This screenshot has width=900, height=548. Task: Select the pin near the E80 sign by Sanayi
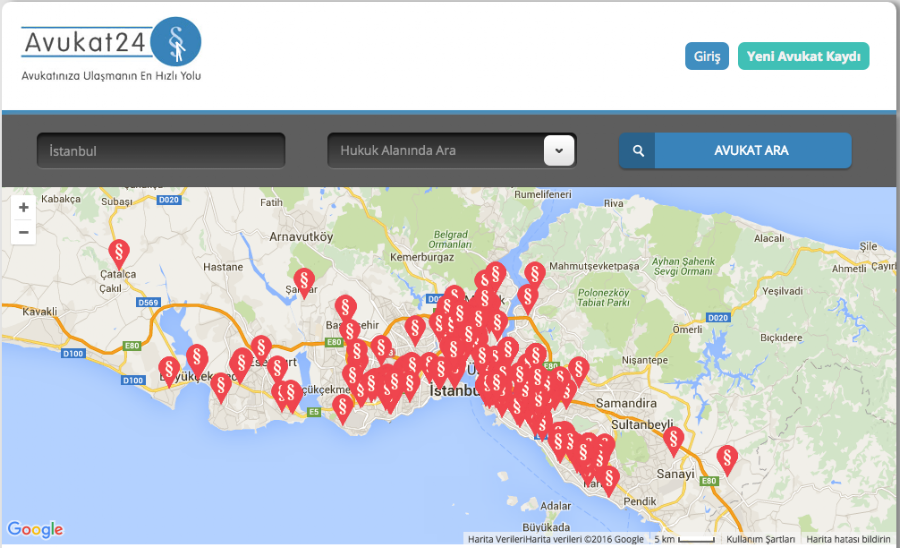[x=727, y=458]
